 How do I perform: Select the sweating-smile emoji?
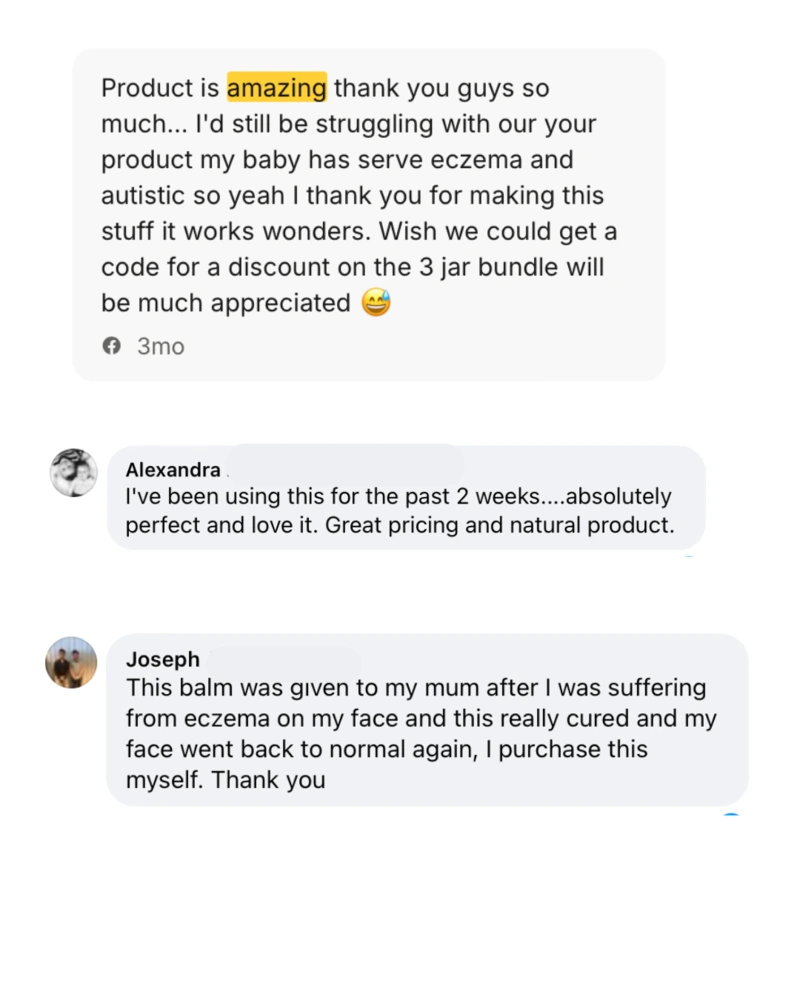[x=374, y=301]
